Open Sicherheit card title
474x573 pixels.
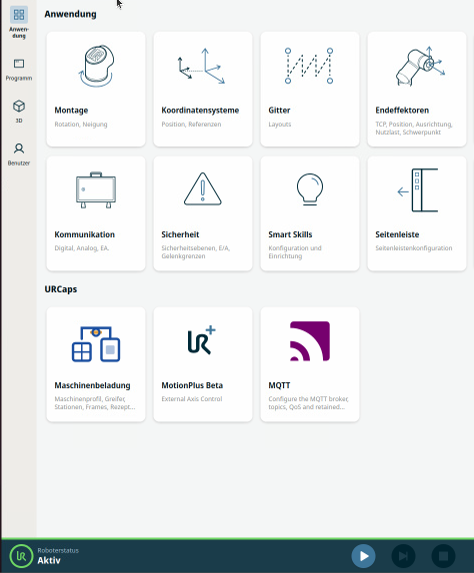pos(180,235)
